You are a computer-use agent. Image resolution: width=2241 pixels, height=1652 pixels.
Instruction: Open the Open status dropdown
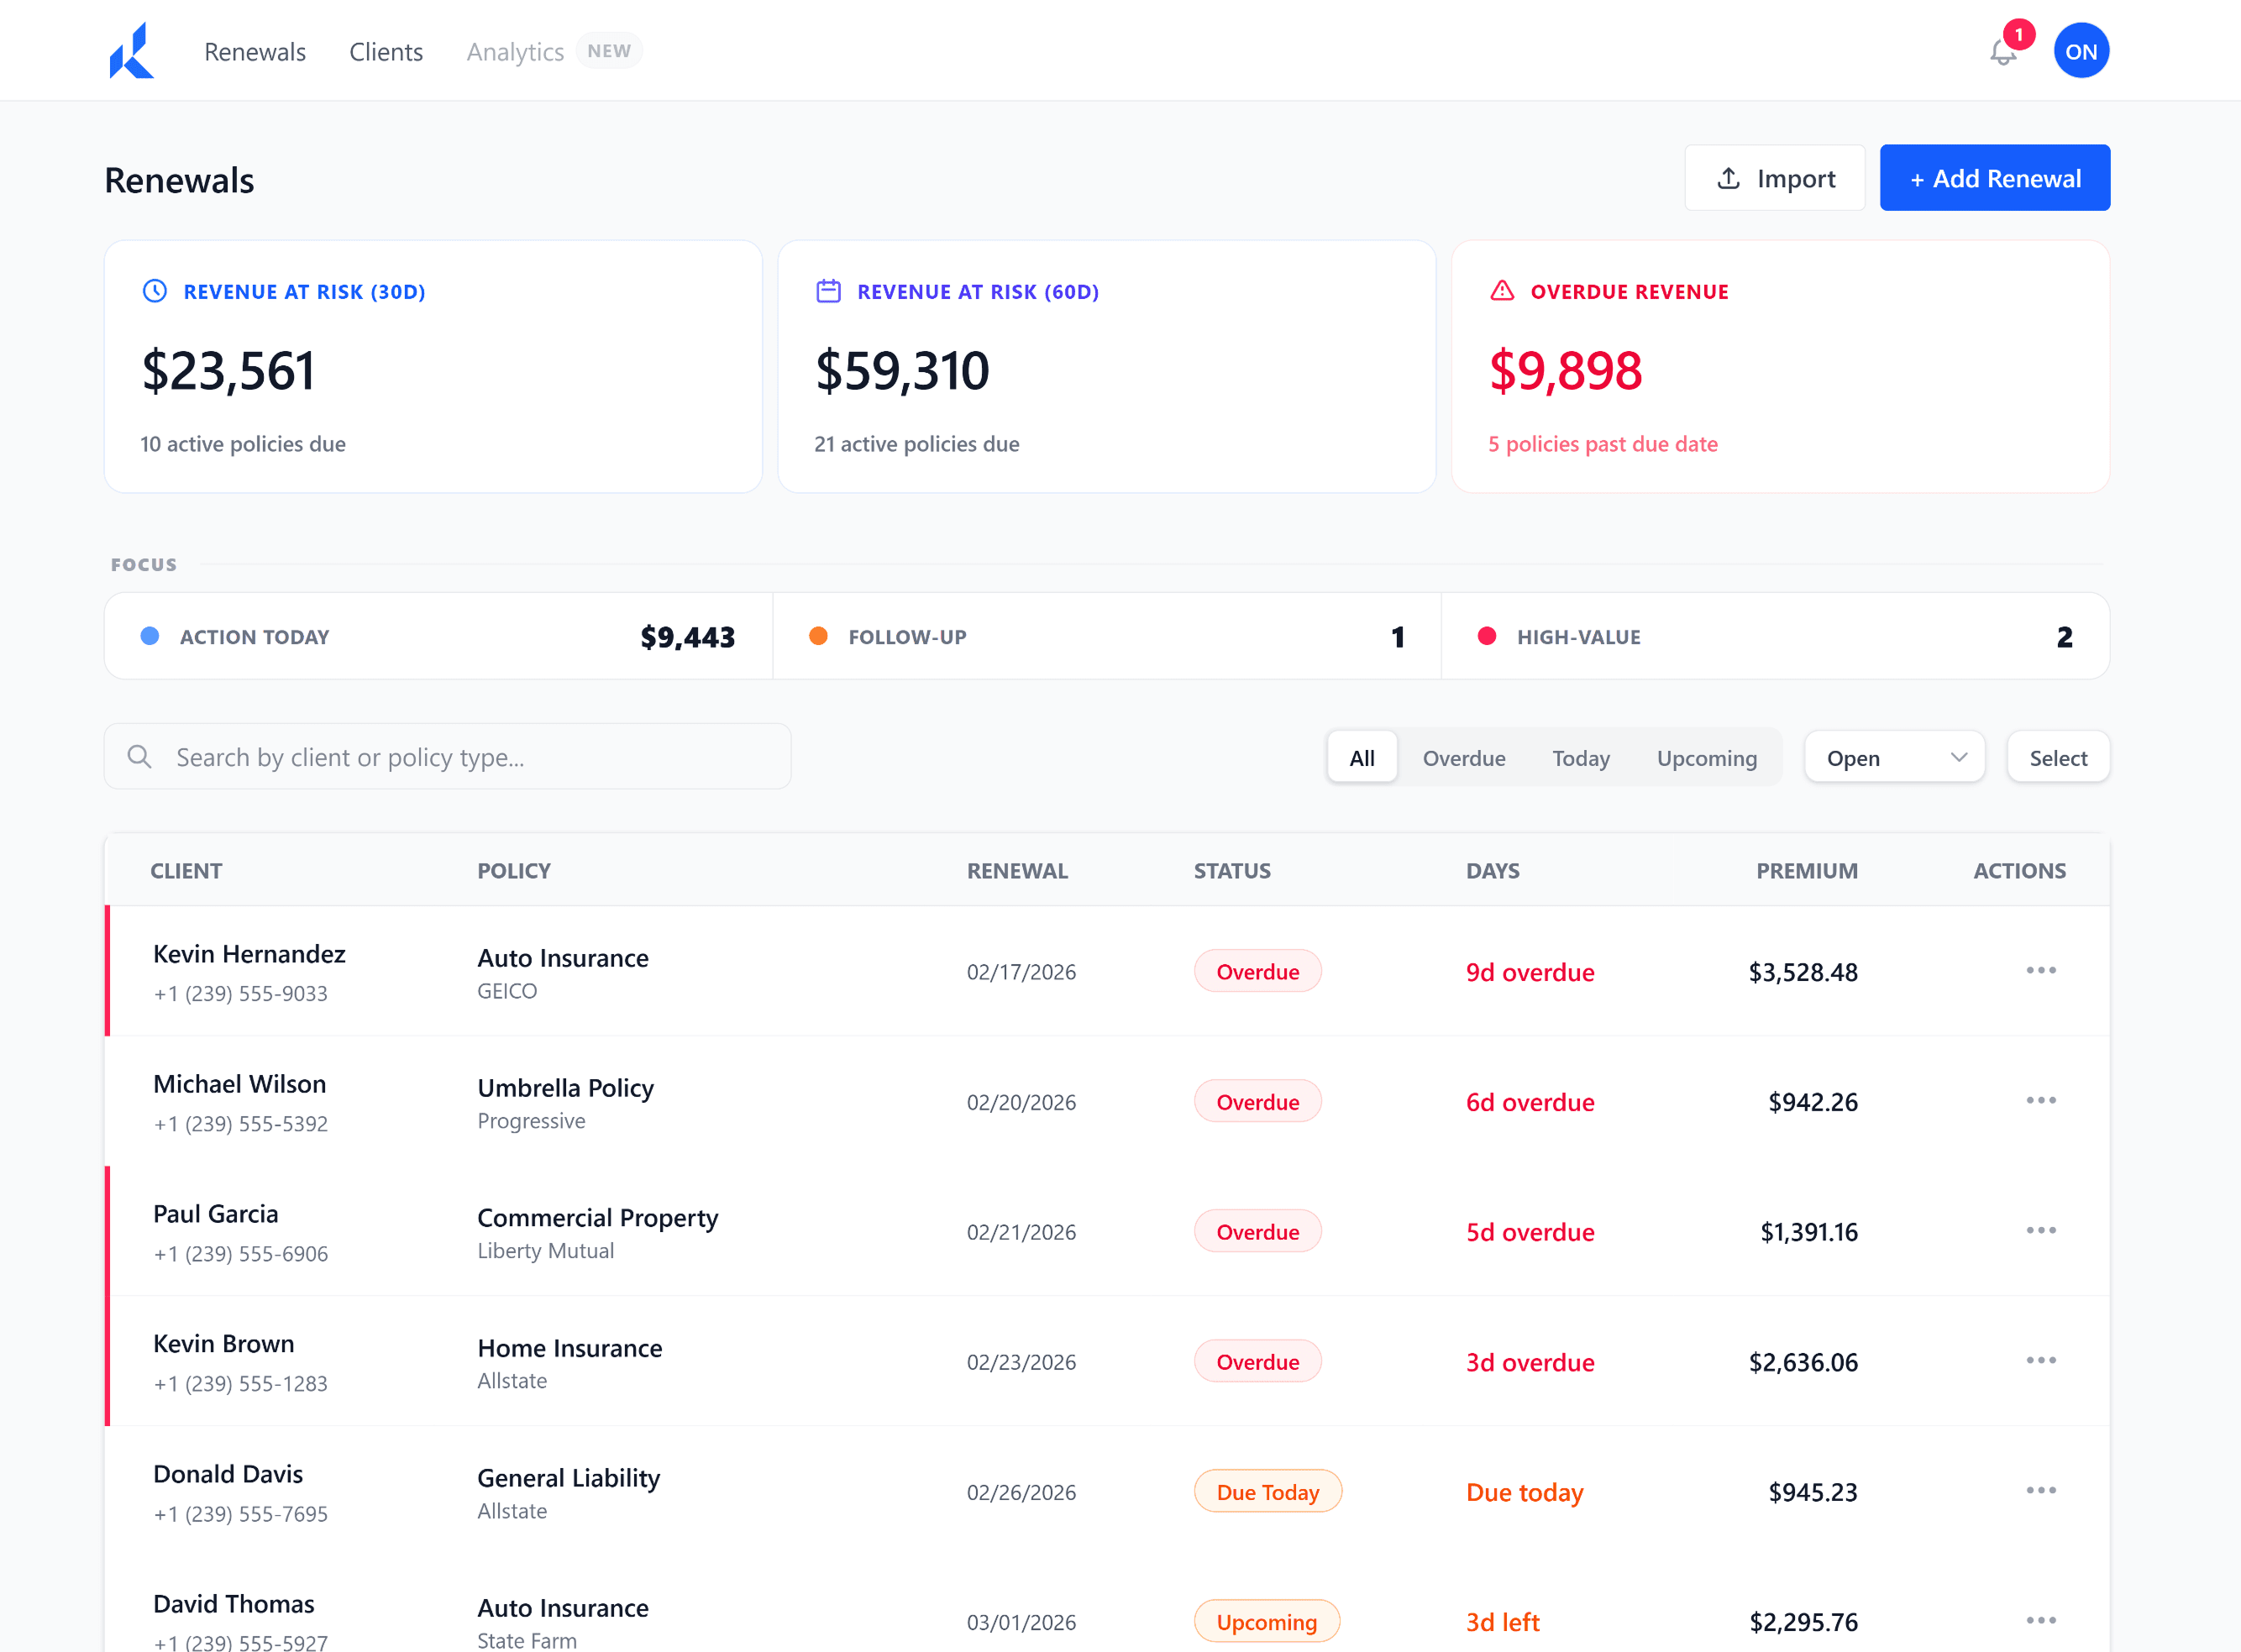point(1893,757)
